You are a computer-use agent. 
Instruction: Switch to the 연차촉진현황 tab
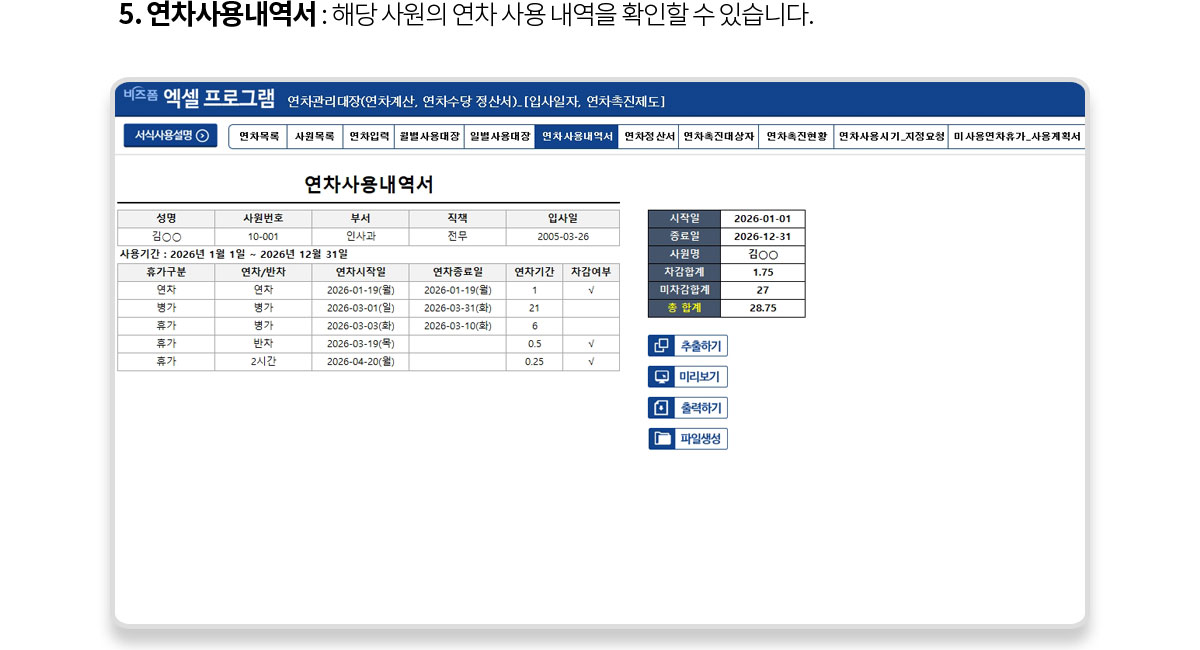click(x=797, y=137)
